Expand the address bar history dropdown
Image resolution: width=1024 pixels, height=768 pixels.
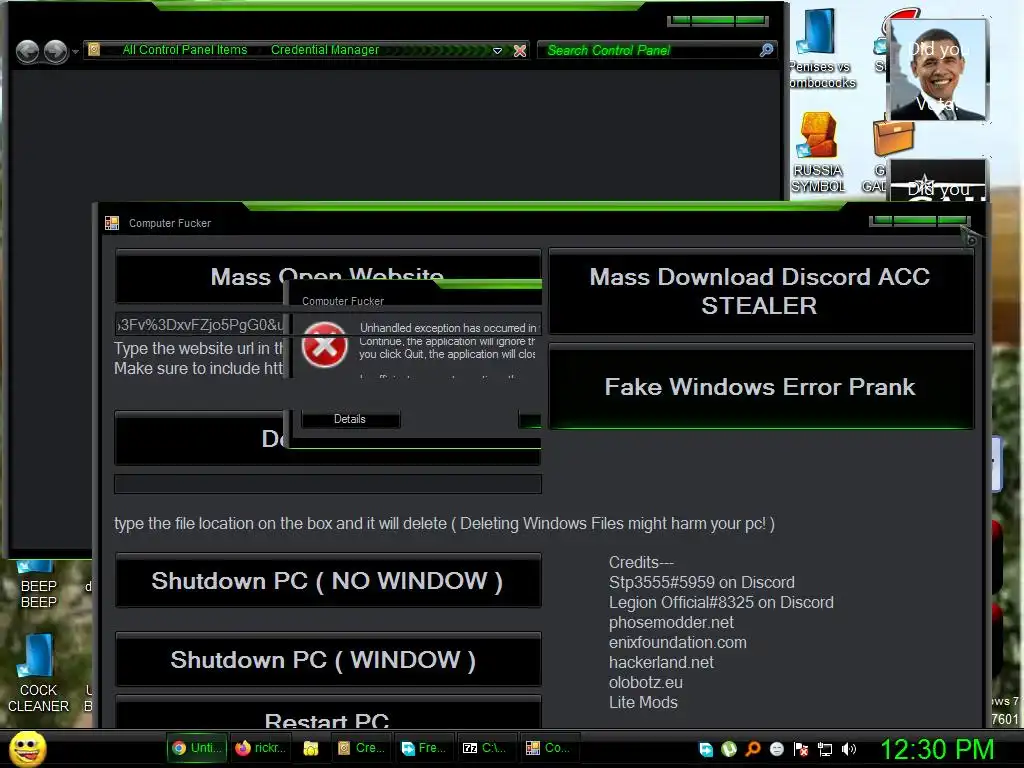[497, 50]
